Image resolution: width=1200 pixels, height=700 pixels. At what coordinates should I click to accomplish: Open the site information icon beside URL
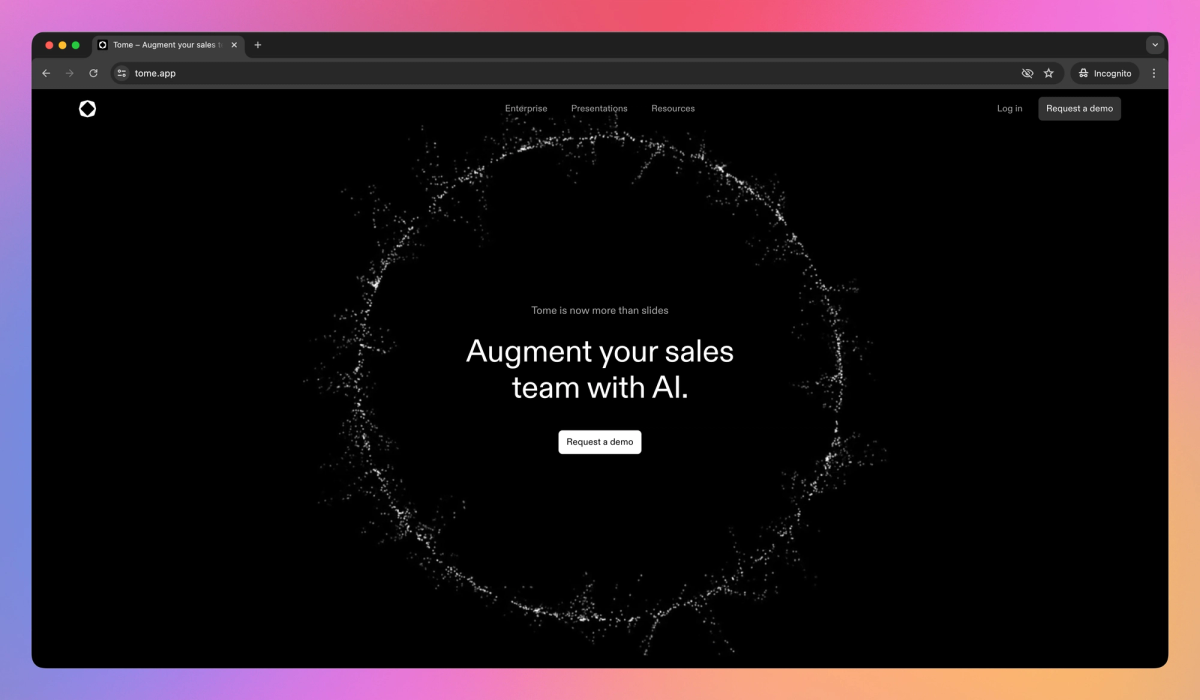click(x=122, y=73)
